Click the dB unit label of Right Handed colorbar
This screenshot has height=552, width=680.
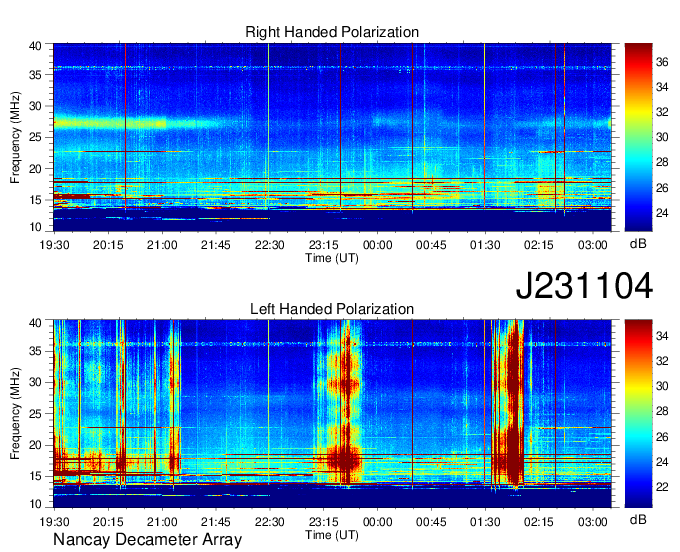tap(638, 244)
